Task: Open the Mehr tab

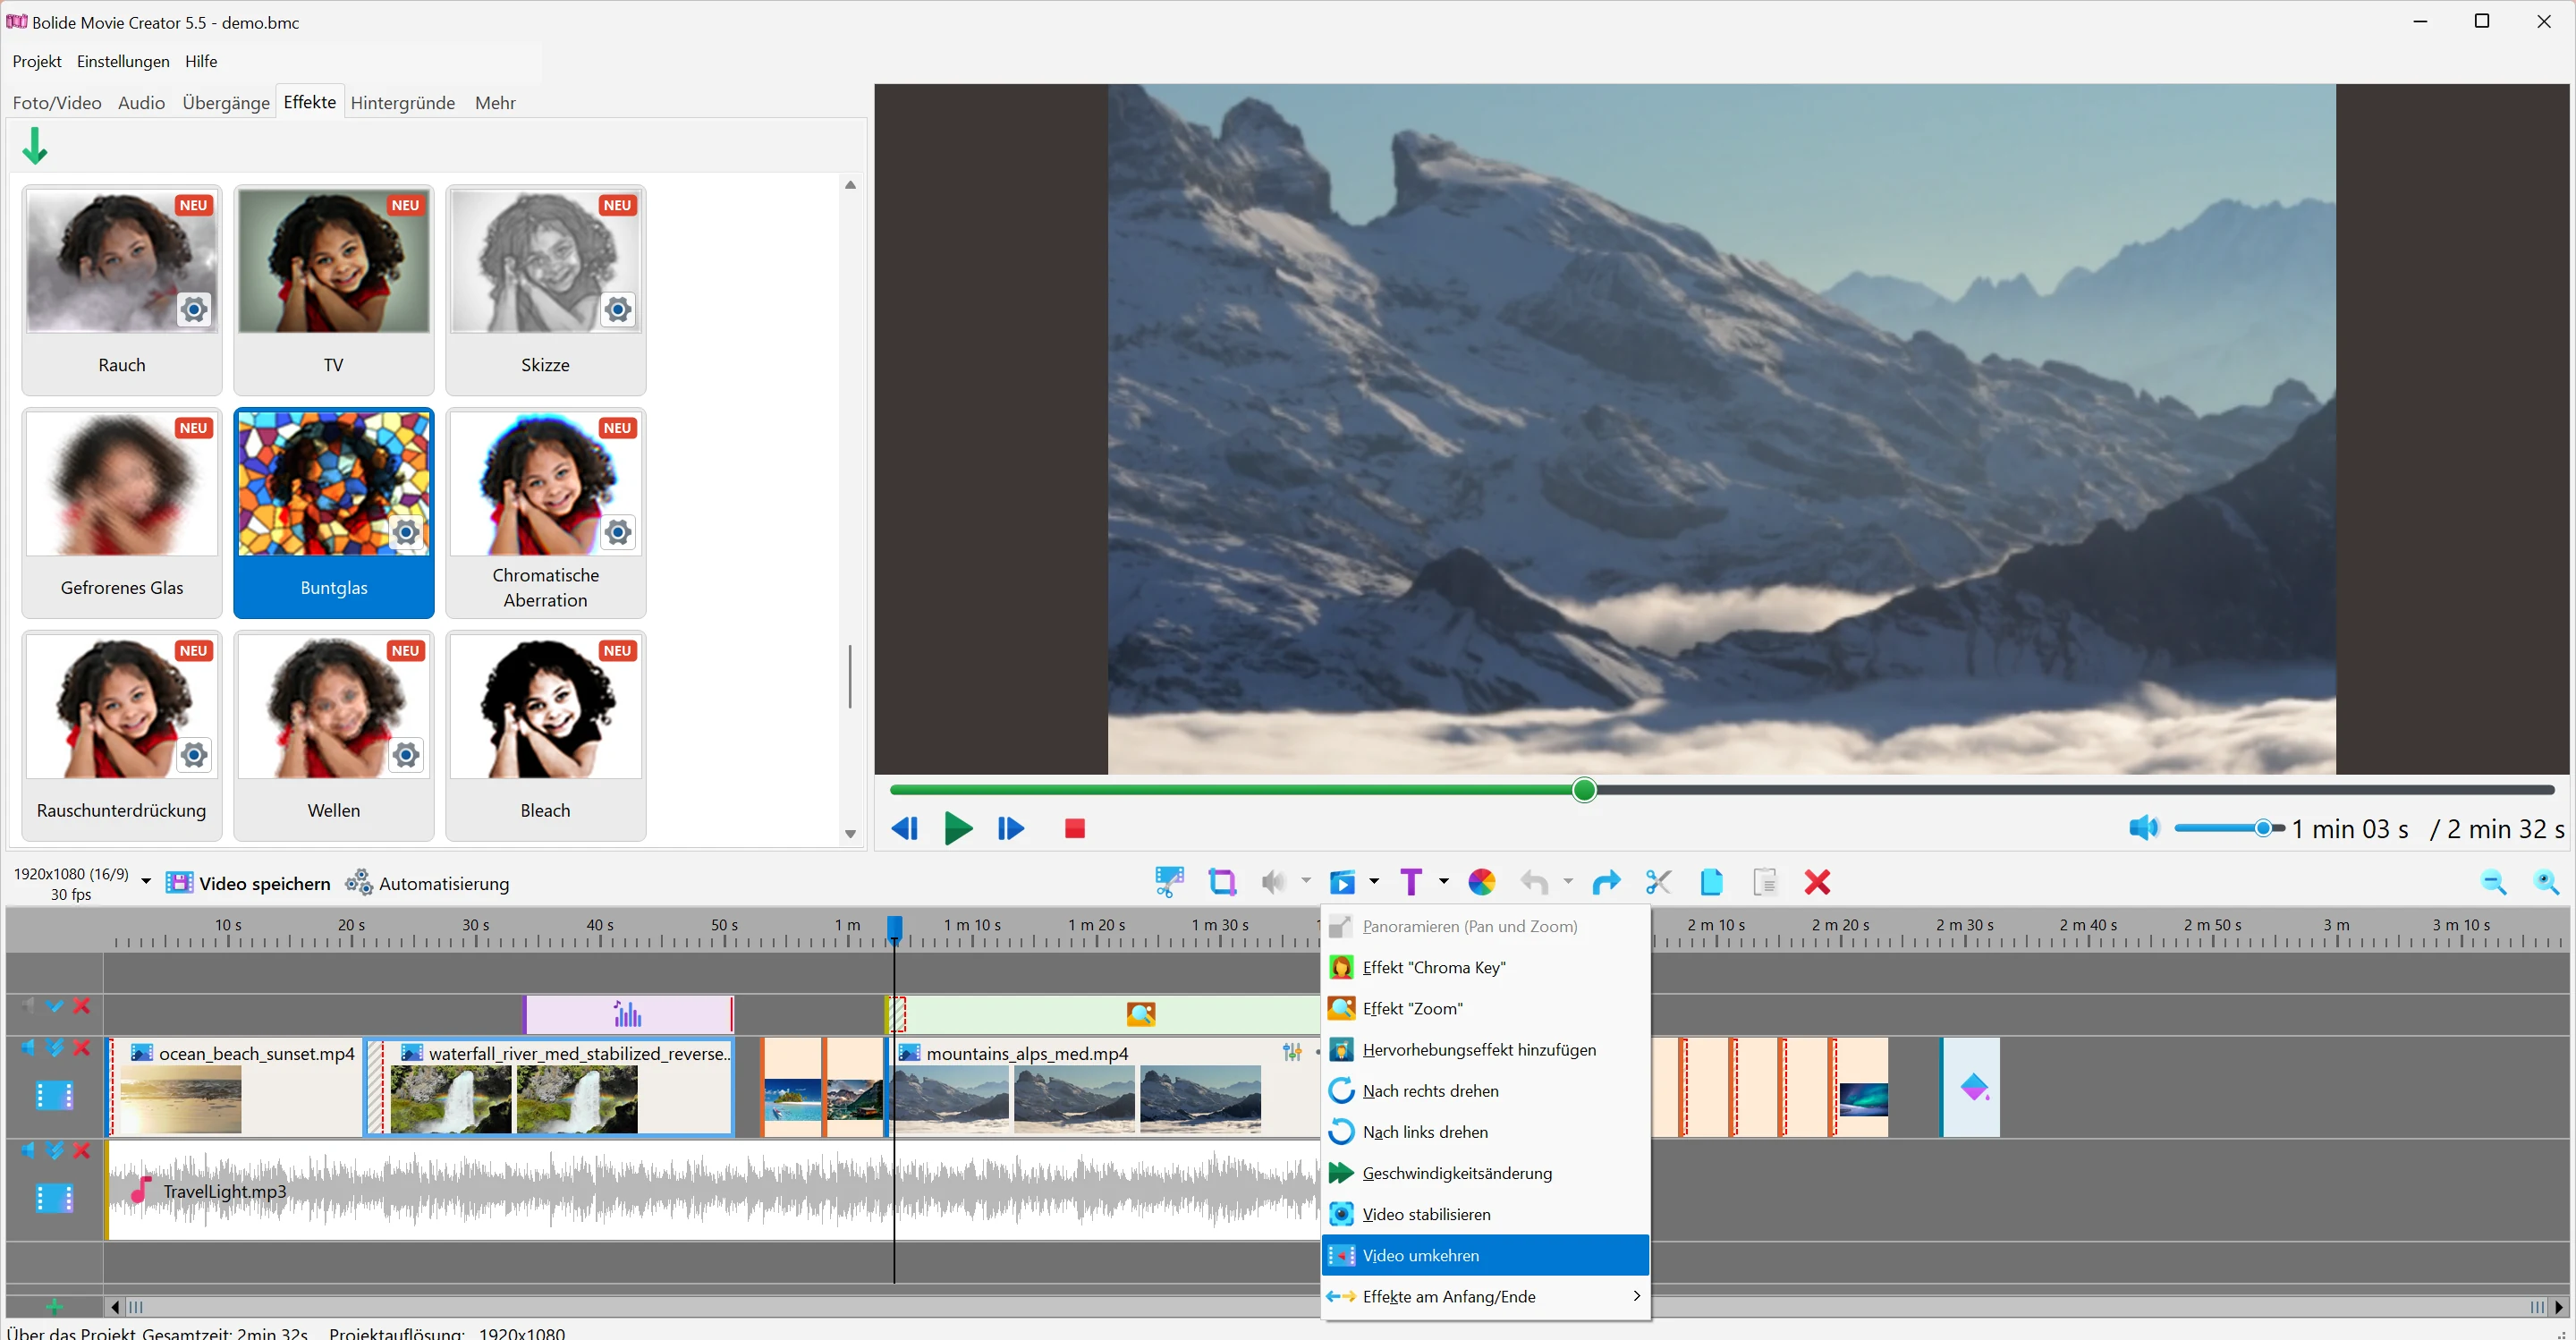Action: (495, 103)
